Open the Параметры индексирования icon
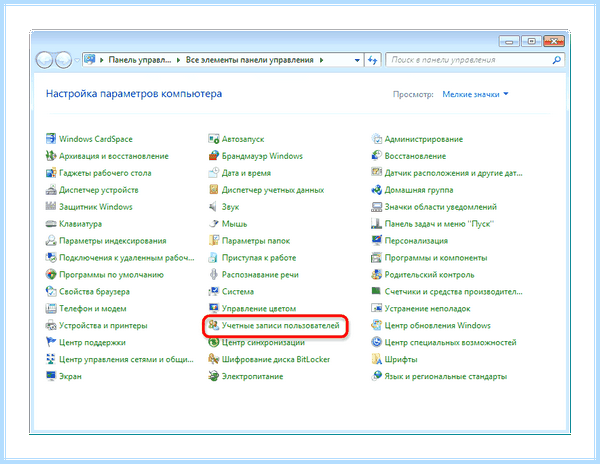 coord(51,240)
